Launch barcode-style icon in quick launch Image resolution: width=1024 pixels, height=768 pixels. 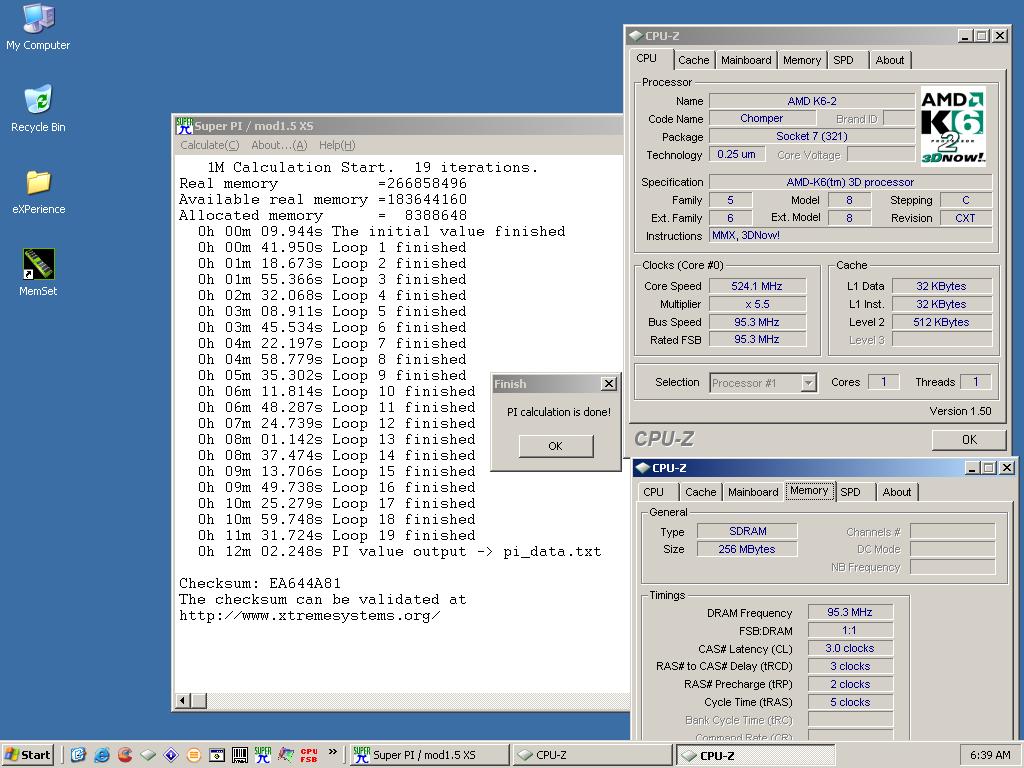240,755
